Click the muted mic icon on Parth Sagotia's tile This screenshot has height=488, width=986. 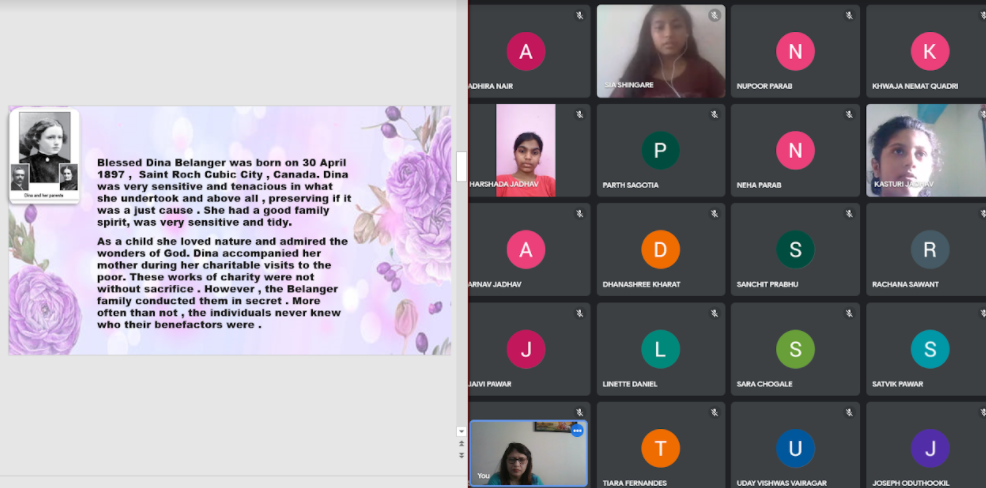click(x=714, y=115)
